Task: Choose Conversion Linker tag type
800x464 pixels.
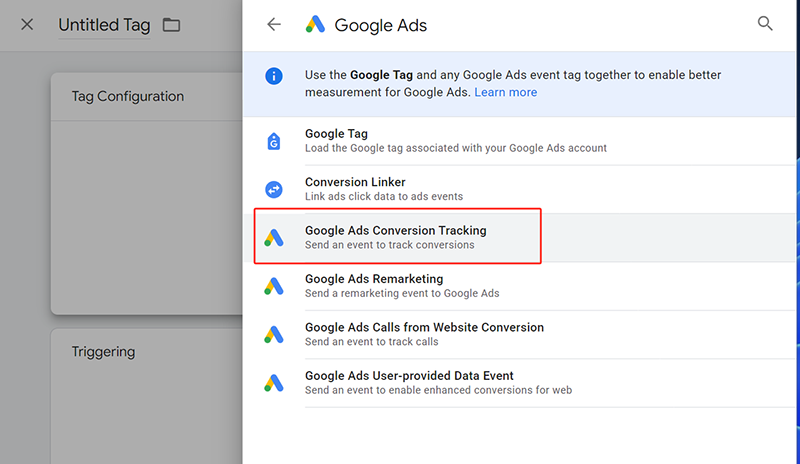Action: coord(355,183)
